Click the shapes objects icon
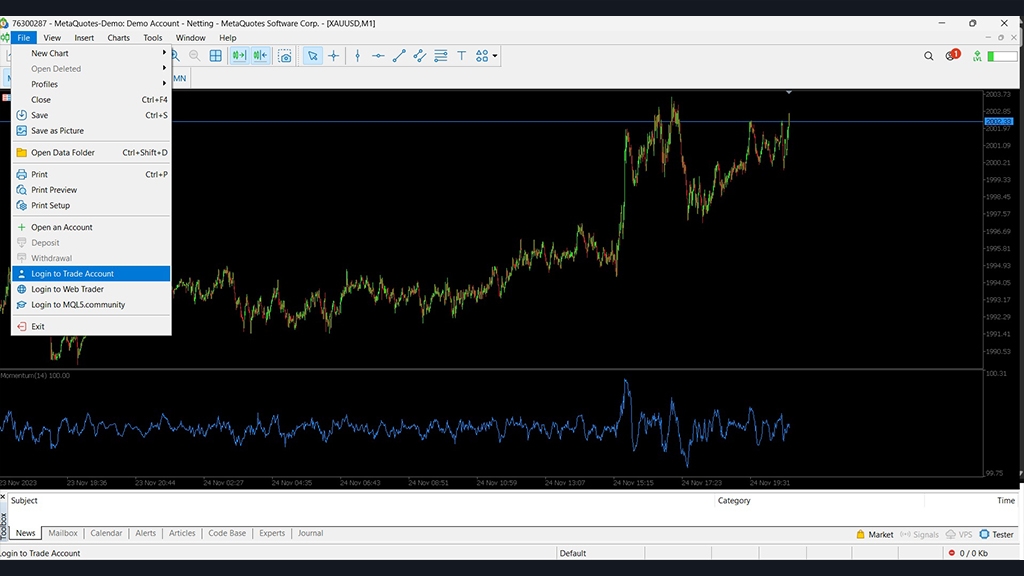 [482, 56]
